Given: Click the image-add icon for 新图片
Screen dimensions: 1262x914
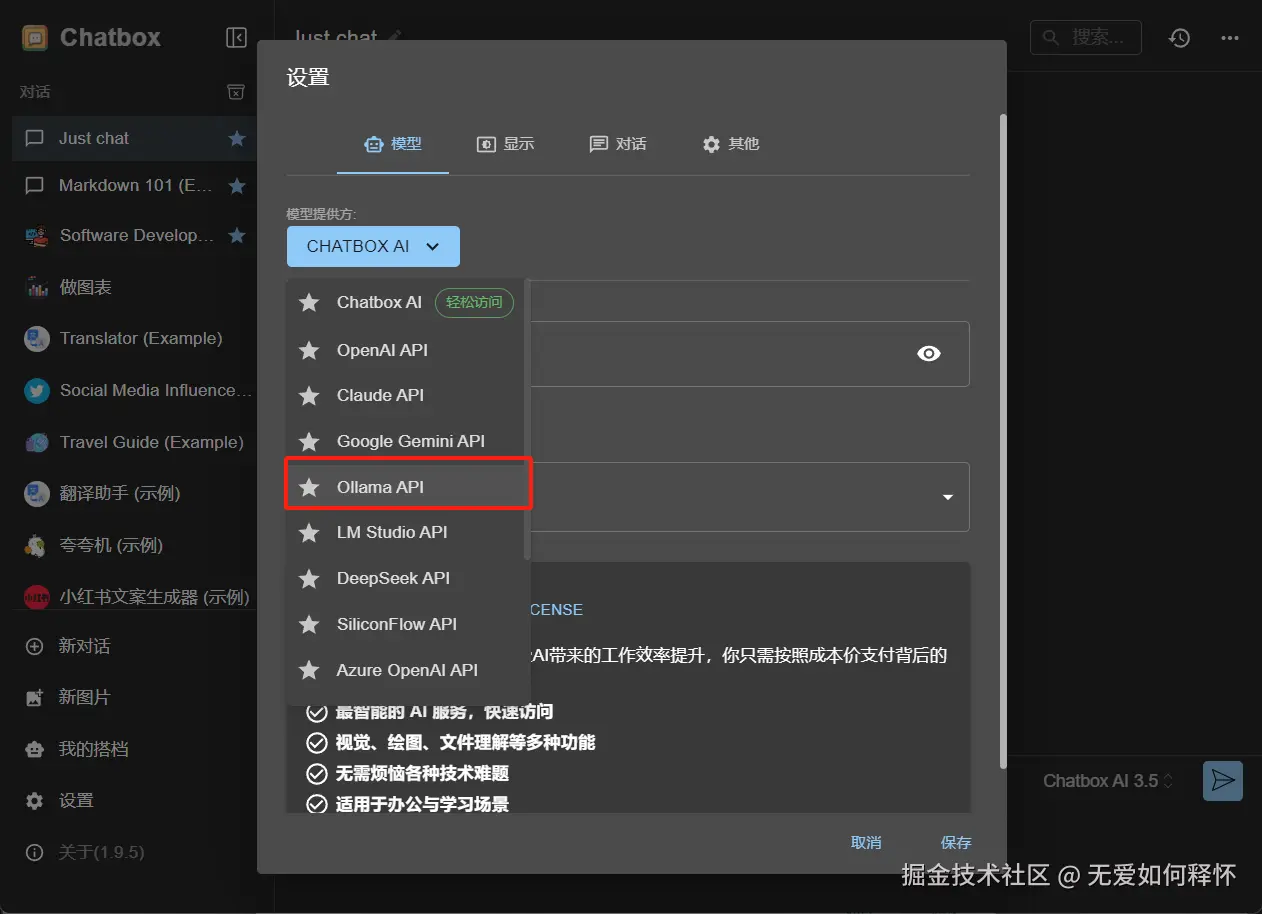Looking at the screenshot, I should pos(35,698).
